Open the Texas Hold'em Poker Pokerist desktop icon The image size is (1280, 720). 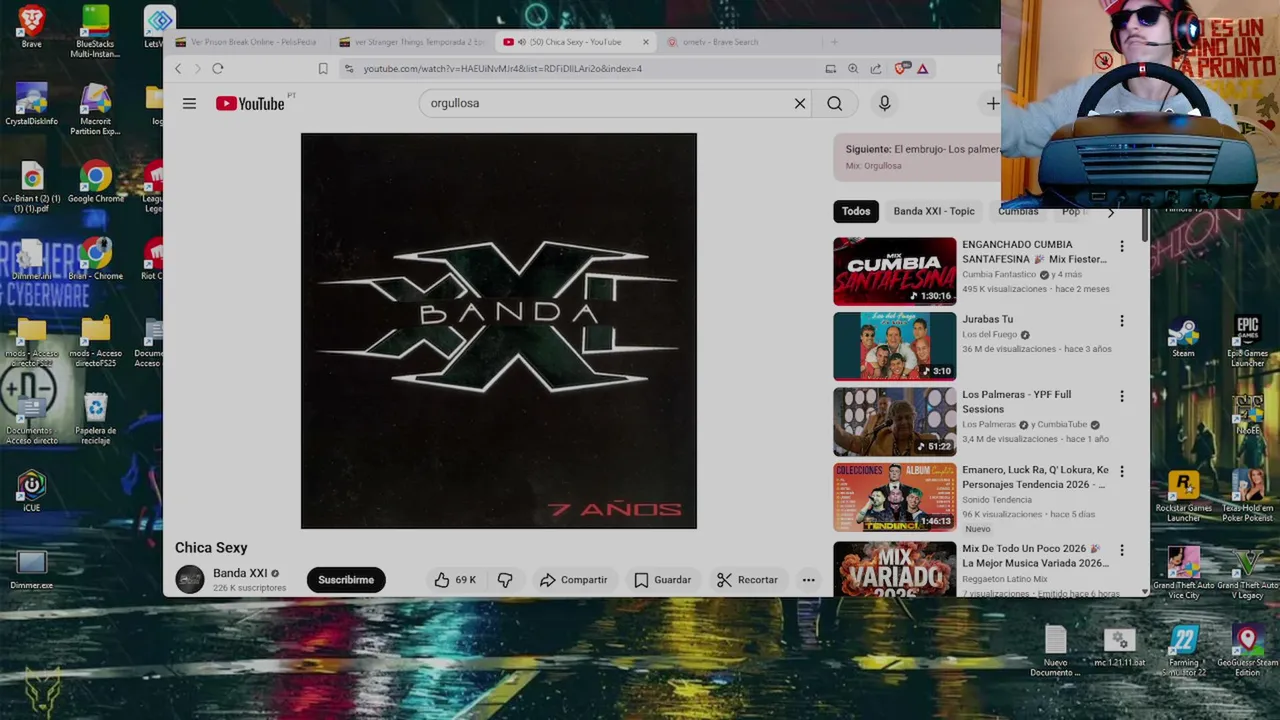click(1247, 496)
